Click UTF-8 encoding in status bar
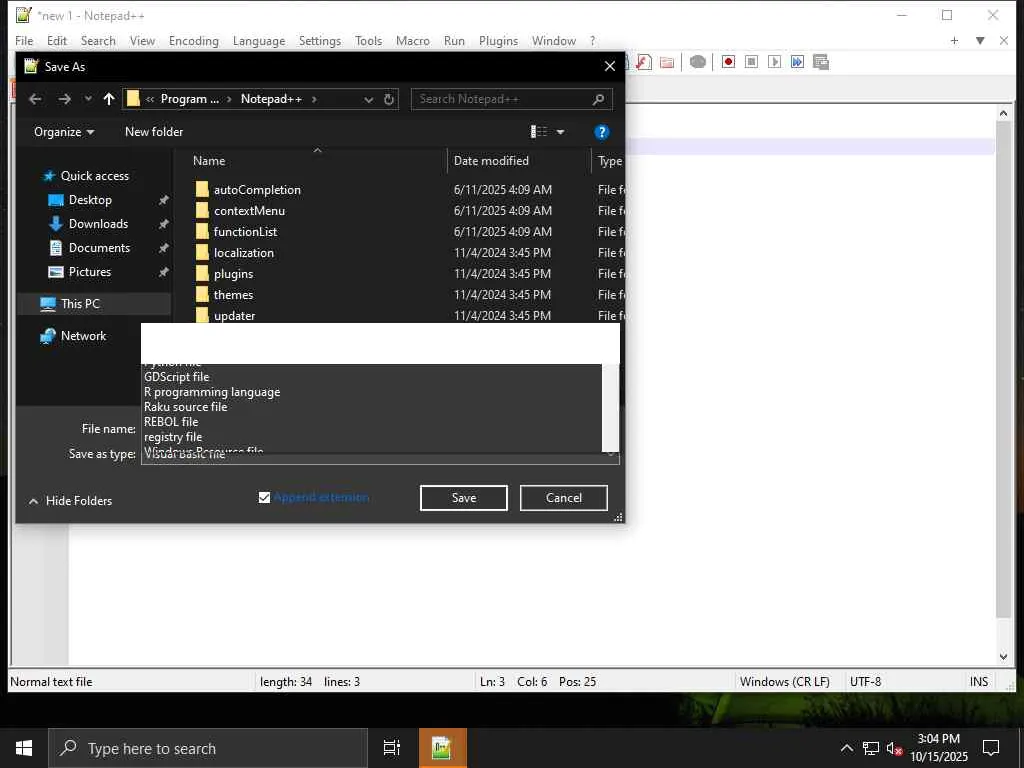Image resolution: width=1024 pixels, height=768 pixels. click(x=865, y=682)
